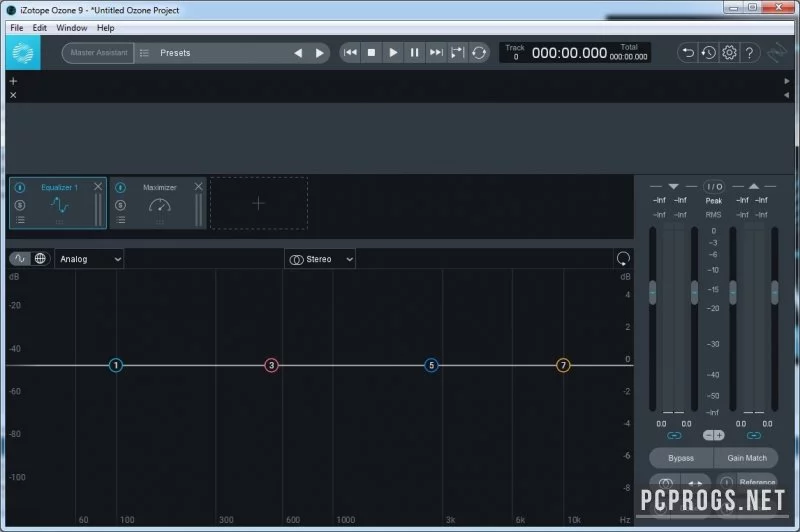Add a track with the plus icon
This screenshot has width=800, height=532.
[x=13, y=81]
